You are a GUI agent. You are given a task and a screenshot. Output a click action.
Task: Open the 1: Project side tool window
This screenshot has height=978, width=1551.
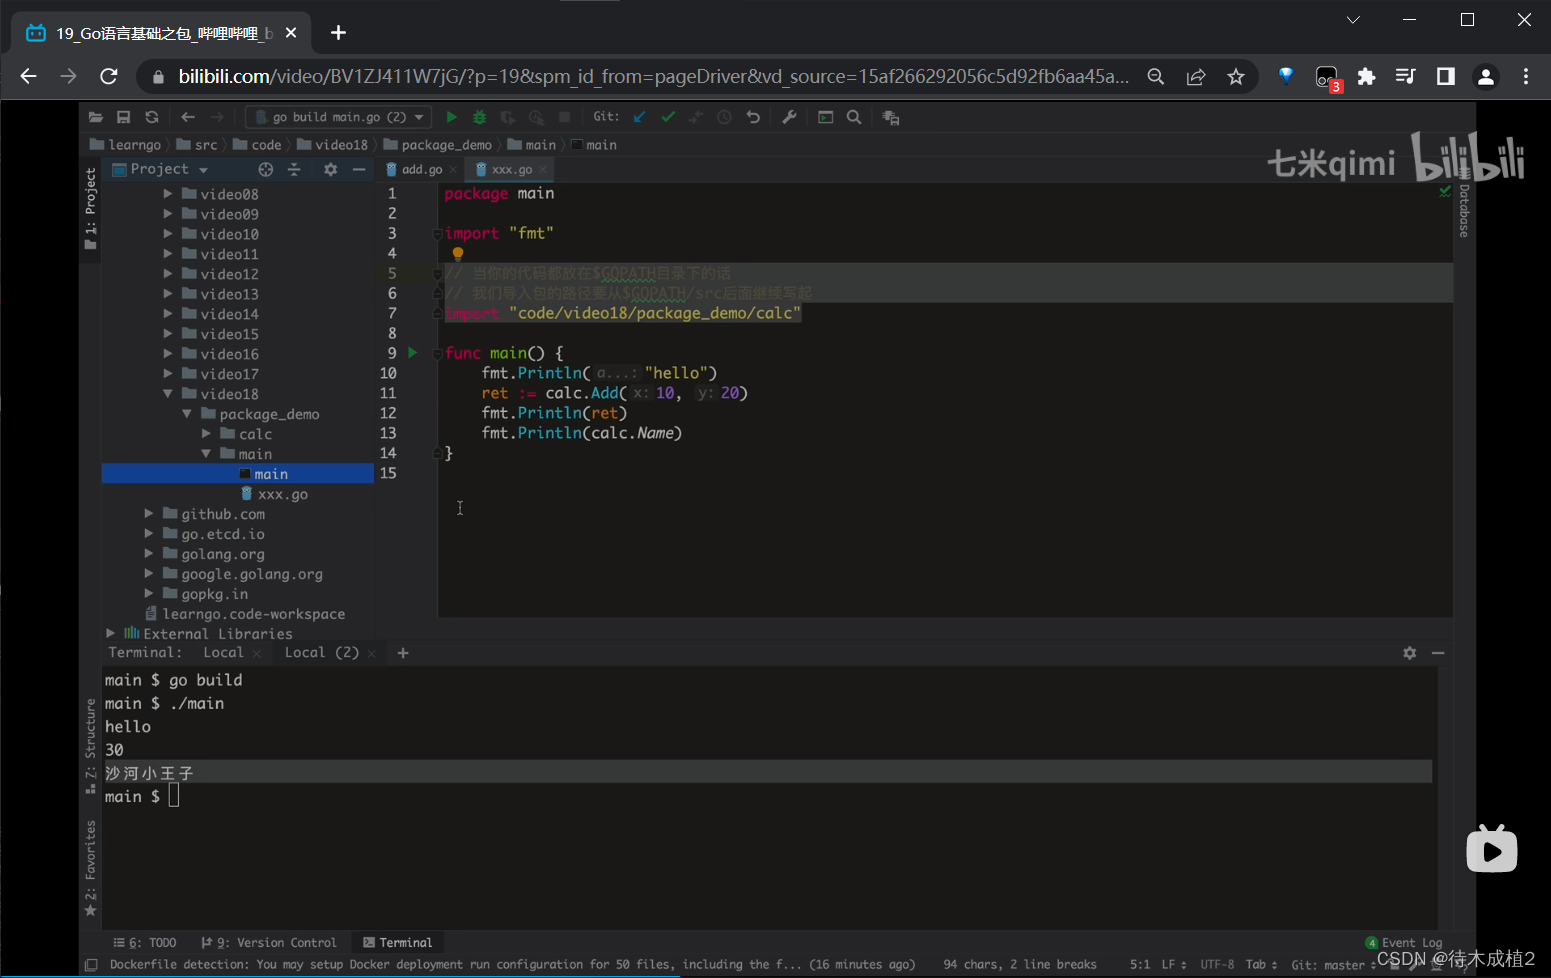pyautogui.click(x=90, y=209)
